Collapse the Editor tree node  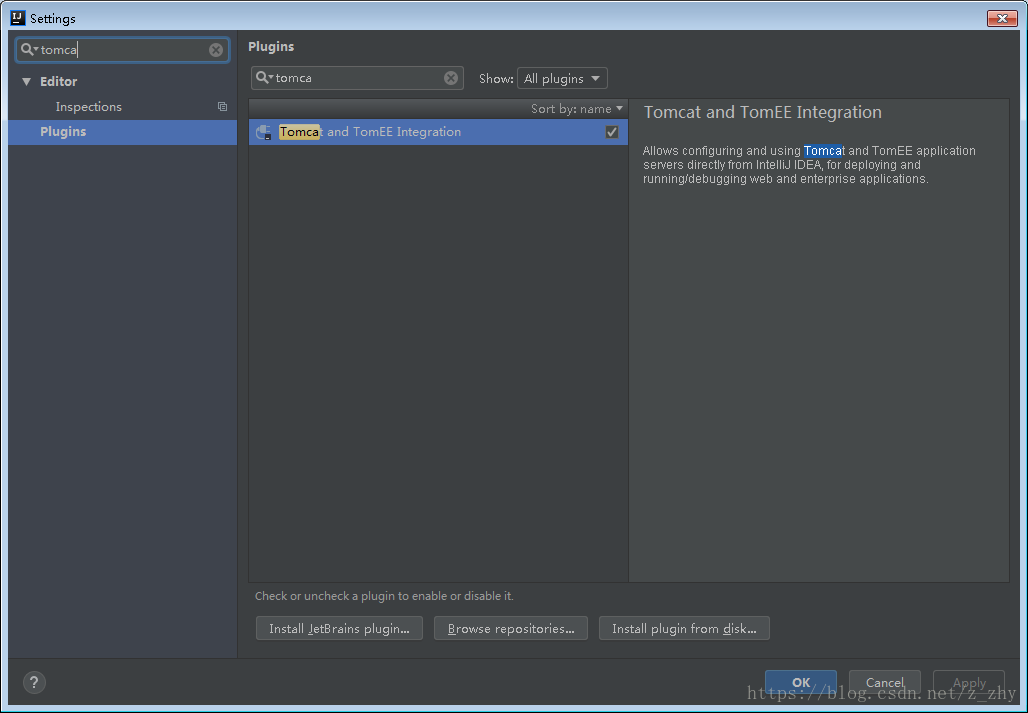(x=26, y=82)
